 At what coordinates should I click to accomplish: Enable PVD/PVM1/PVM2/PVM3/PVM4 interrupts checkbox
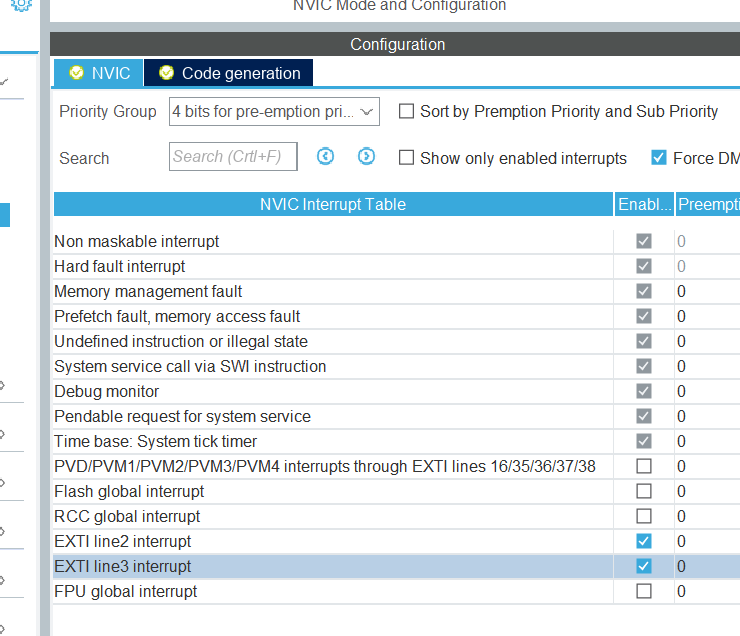(x=644, y=466)
